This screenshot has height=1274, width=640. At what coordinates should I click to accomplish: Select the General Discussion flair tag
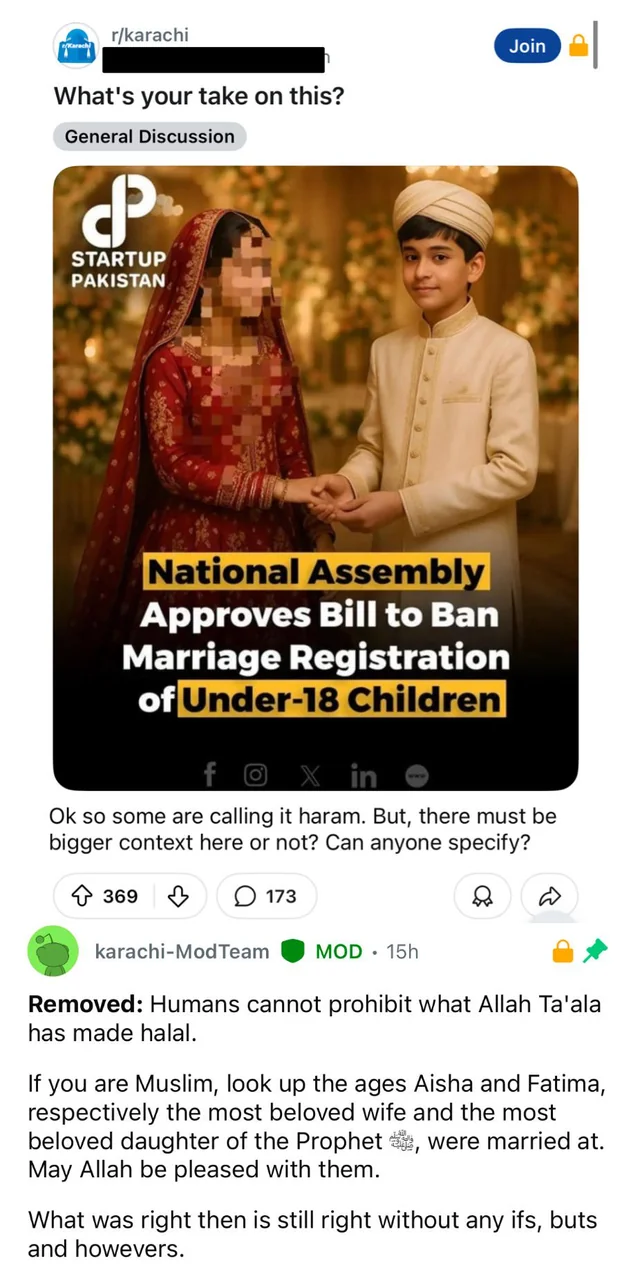click(x=150, y=136)
